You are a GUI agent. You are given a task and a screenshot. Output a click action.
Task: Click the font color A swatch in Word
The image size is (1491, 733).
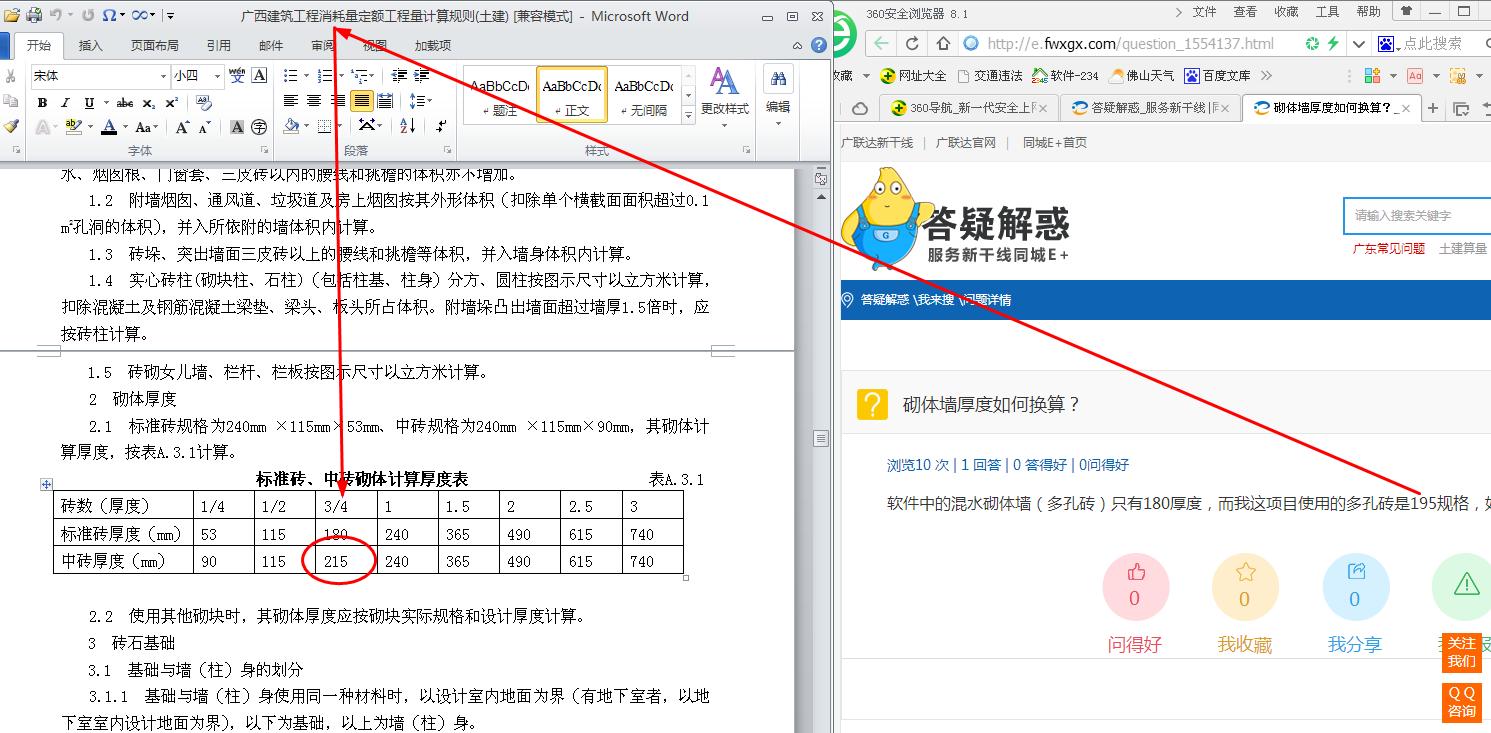[108, 127]
